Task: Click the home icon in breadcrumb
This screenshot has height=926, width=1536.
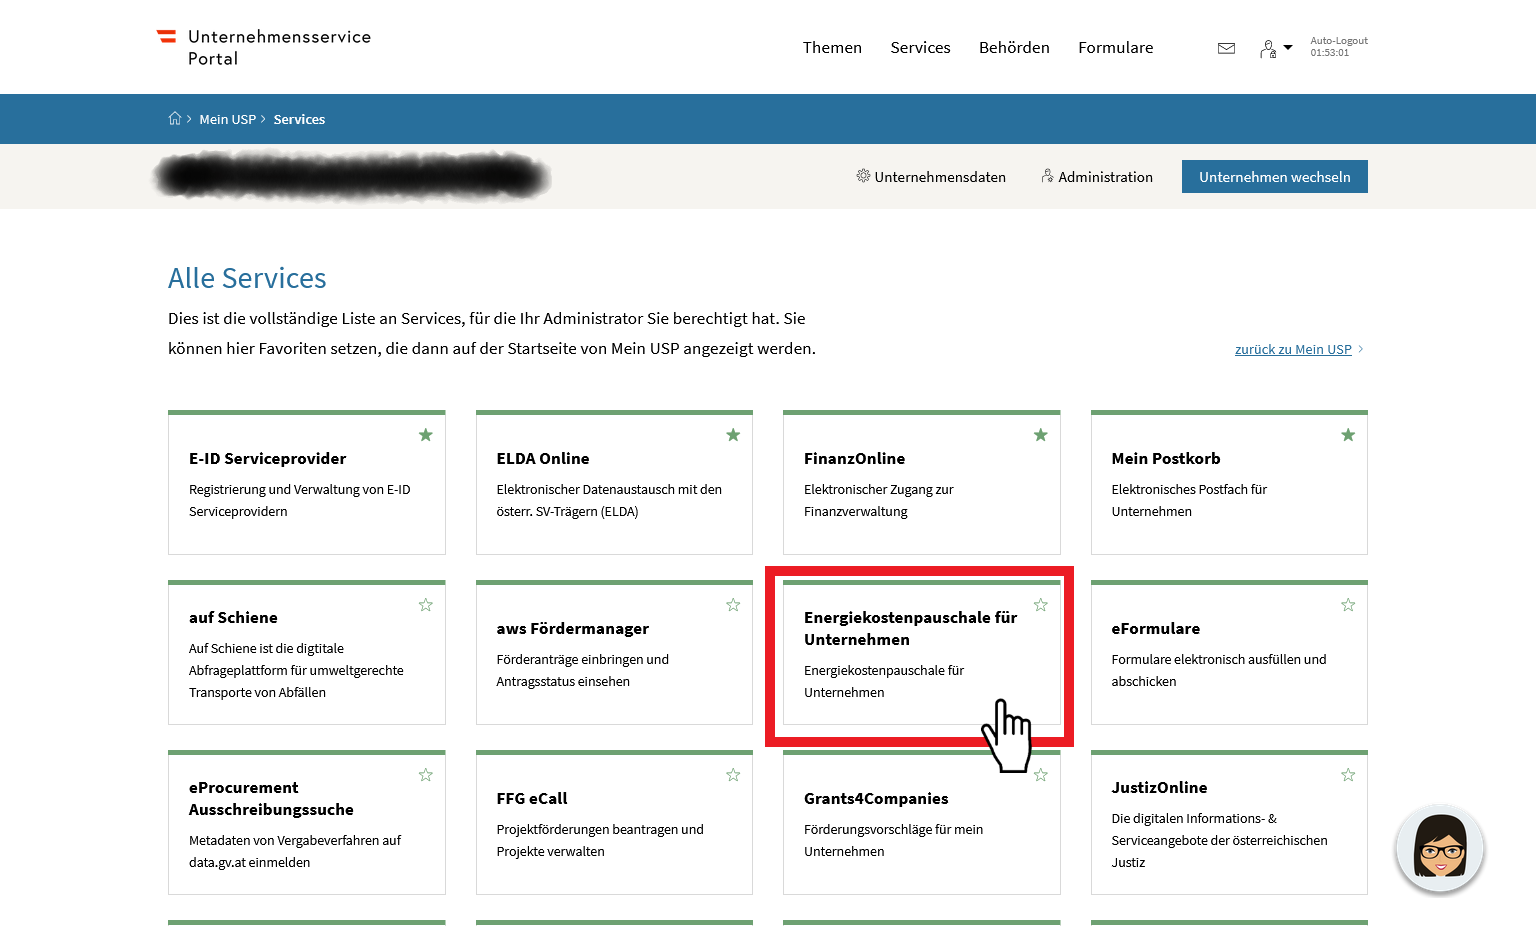Action: pos(175,119)
